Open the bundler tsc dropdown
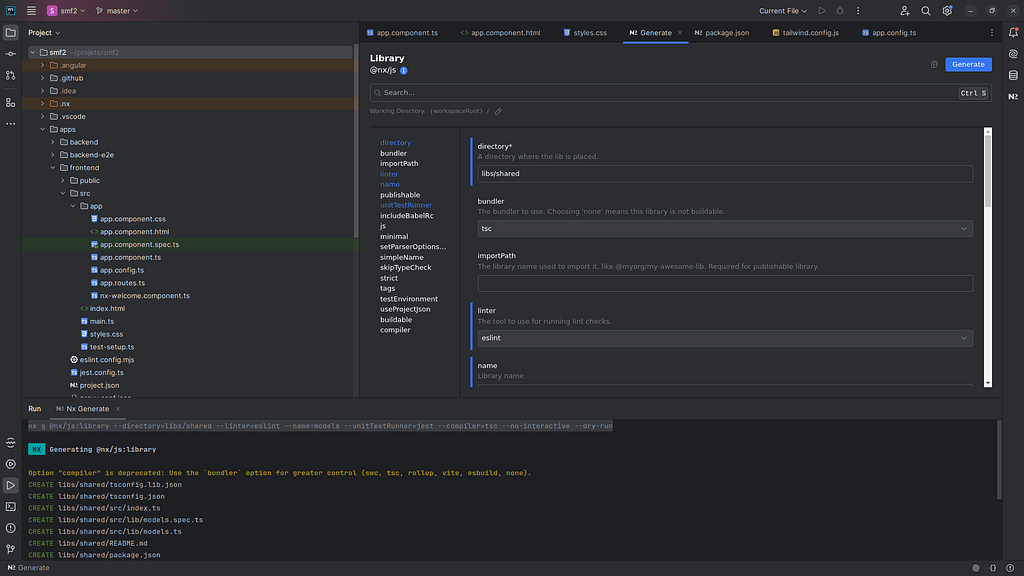 [725, 229]
